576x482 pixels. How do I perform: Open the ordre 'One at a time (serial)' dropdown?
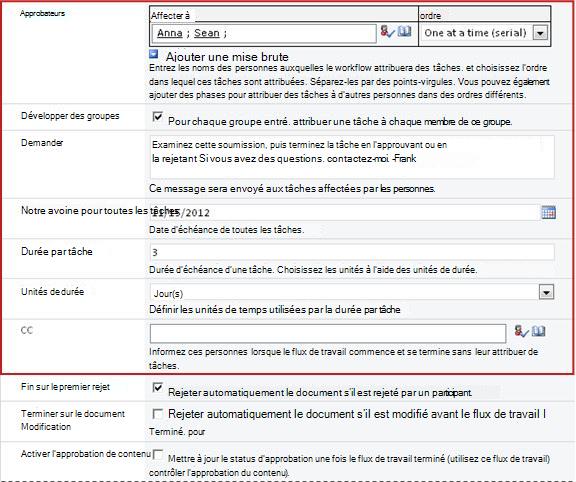pos(540,33)
